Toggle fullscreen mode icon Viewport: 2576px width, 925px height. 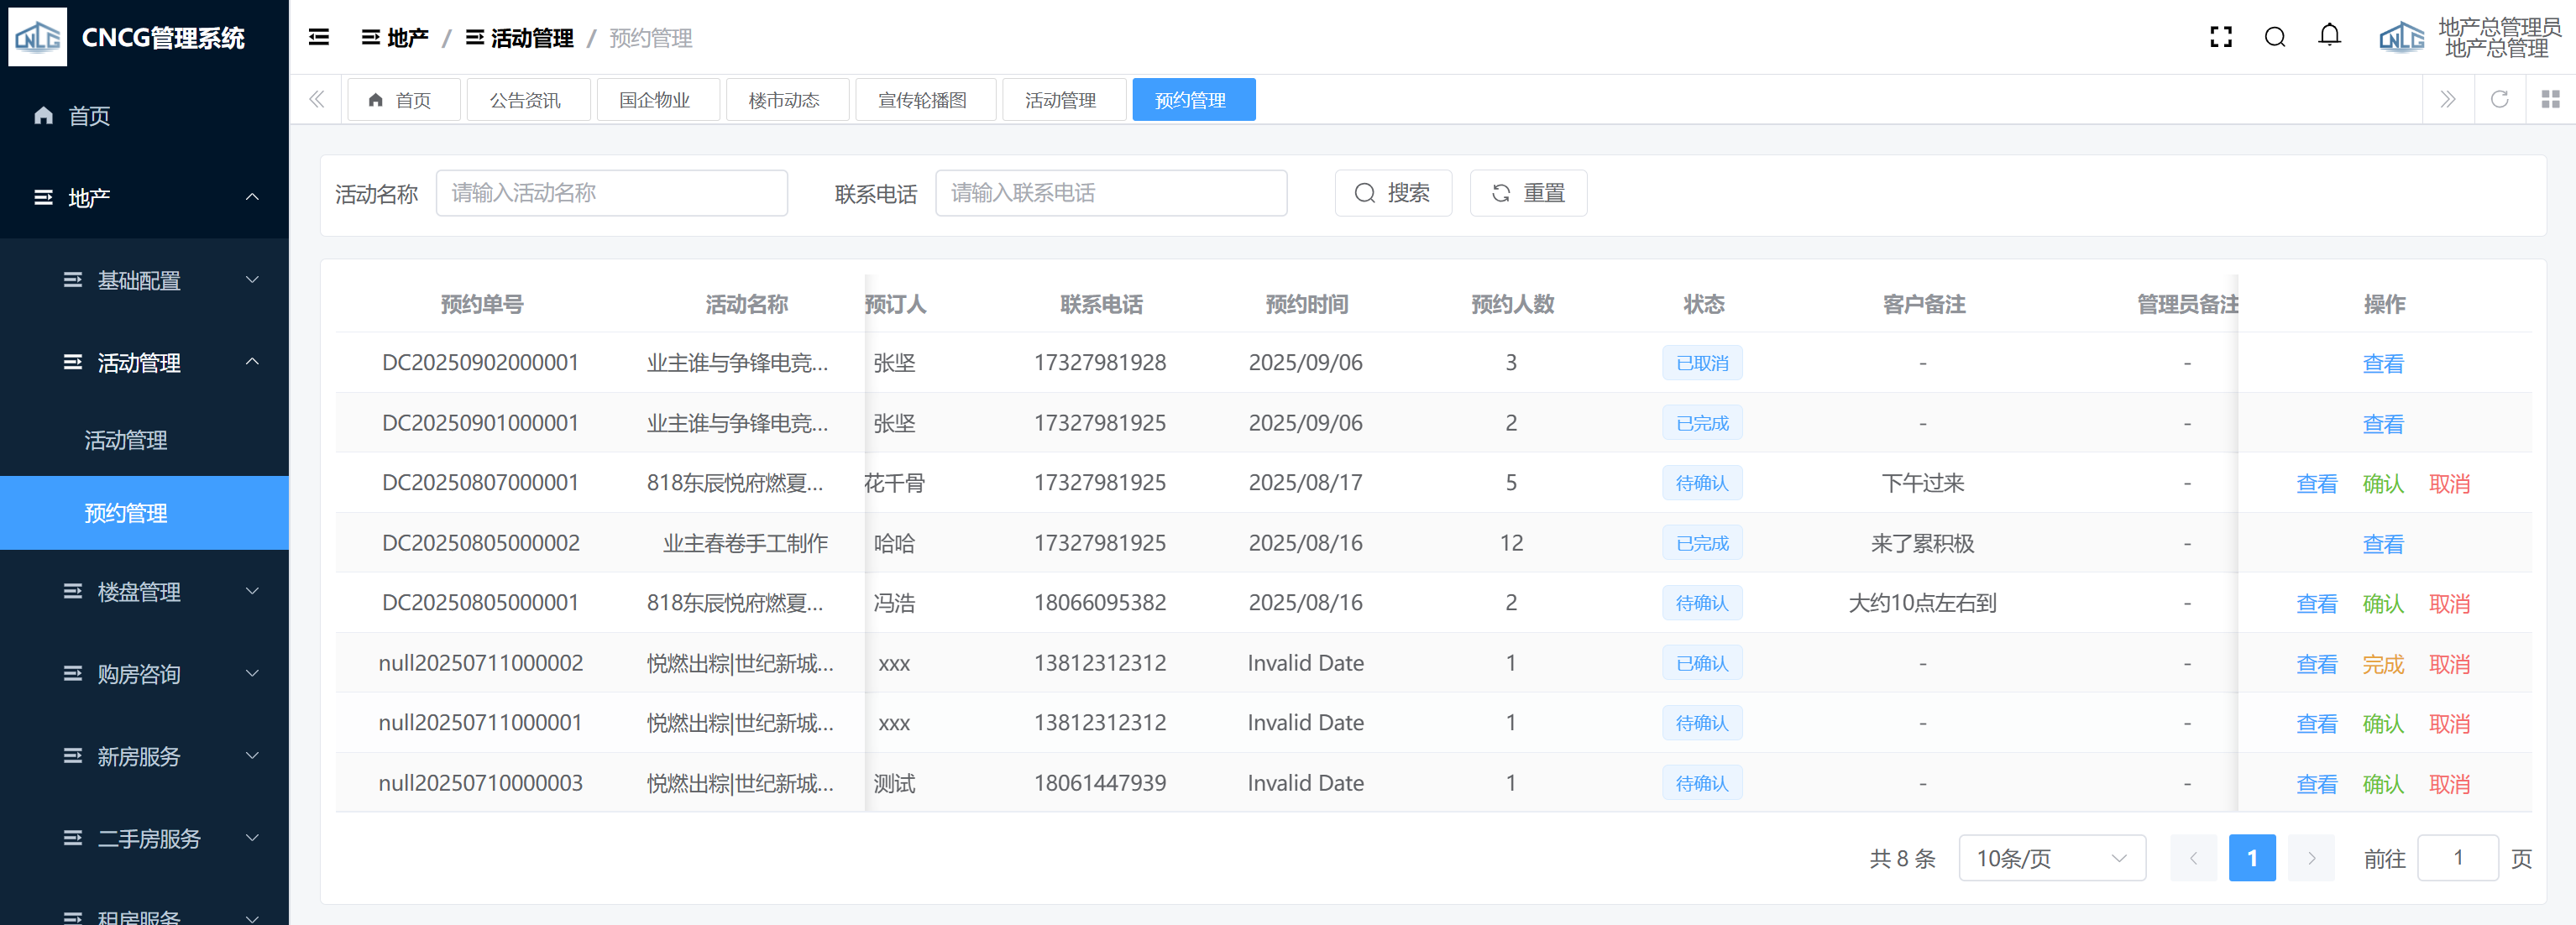pos(2220,37)
